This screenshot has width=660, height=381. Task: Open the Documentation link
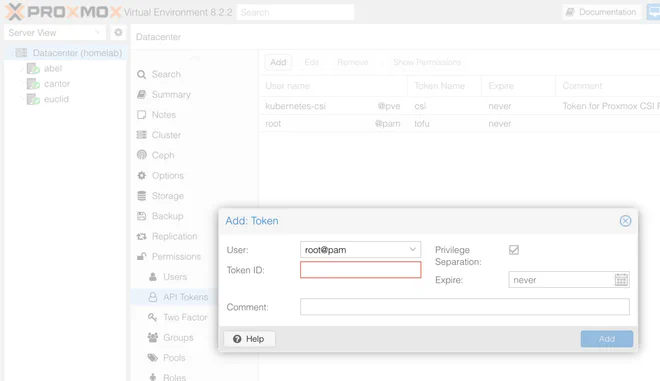click(x=601, y=12)
